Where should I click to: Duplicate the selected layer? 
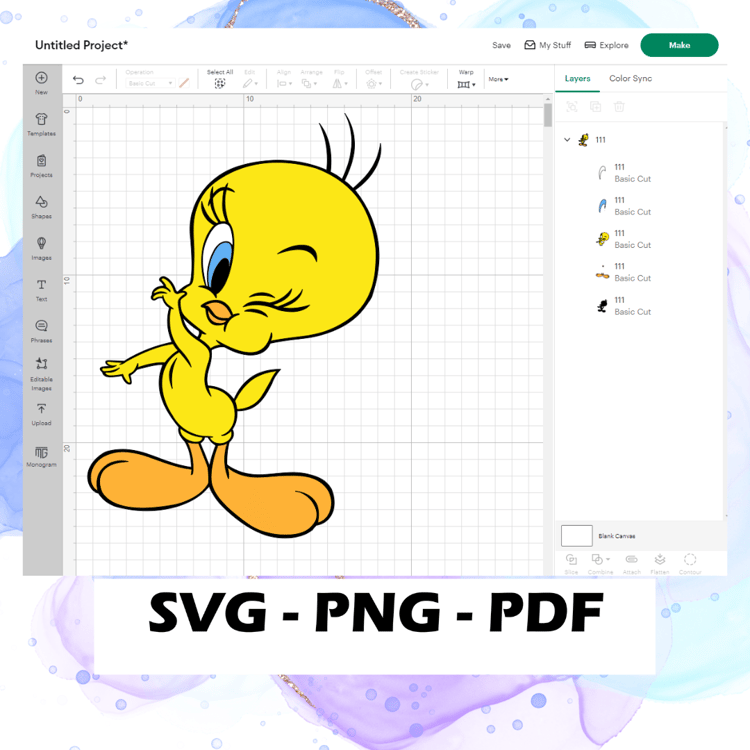coord(596,107)
